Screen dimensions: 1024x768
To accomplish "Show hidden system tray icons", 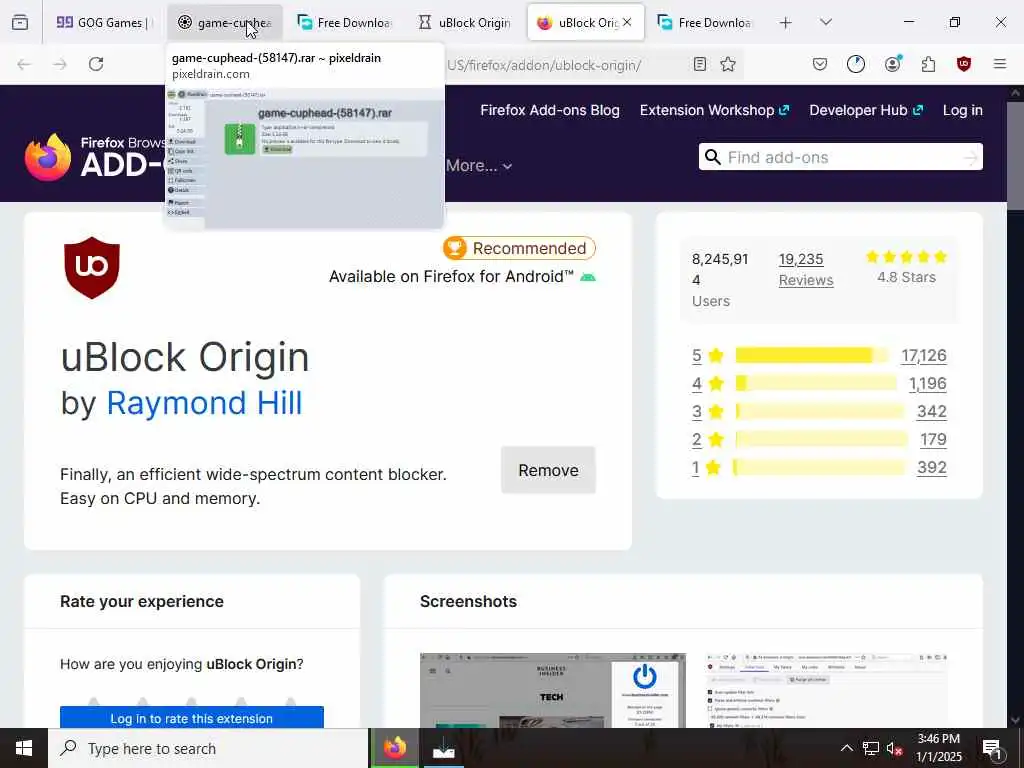I will [846, 748].
